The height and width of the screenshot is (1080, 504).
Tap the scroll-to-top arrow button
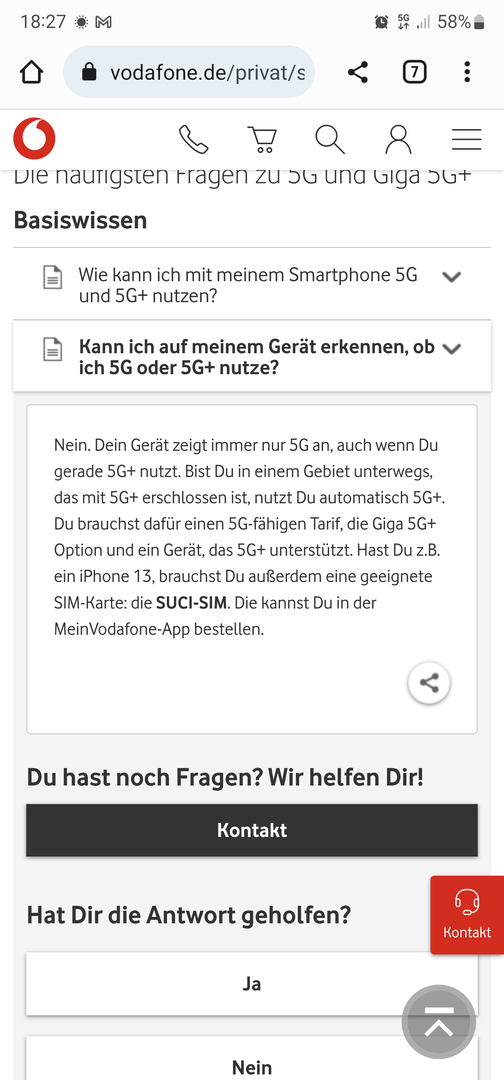point(439,1021)
